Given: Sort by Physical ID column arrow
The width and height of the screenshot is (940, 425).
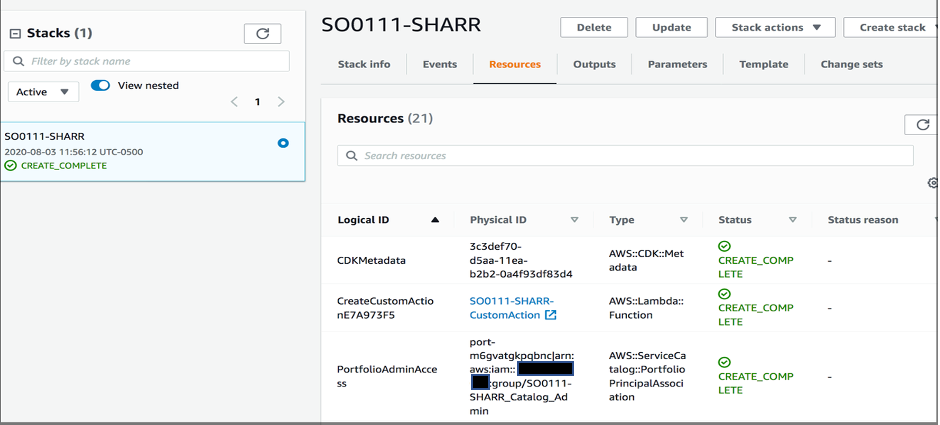Looking at the screenshot, I should (x=574, y=220).
